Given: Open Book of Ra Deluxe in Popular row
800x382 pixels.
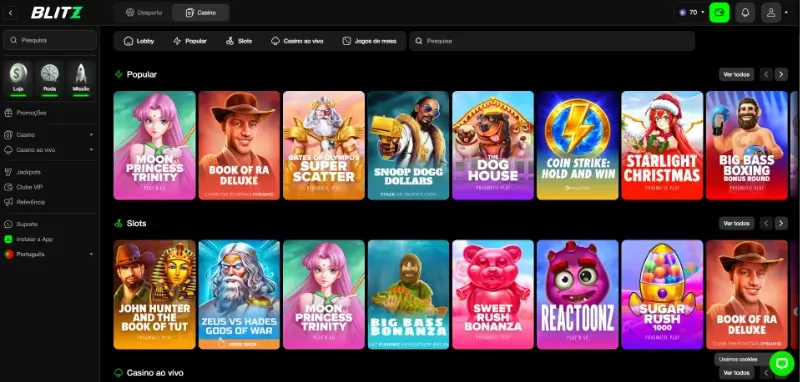Looking at the screenshot, I should point(239,145).
